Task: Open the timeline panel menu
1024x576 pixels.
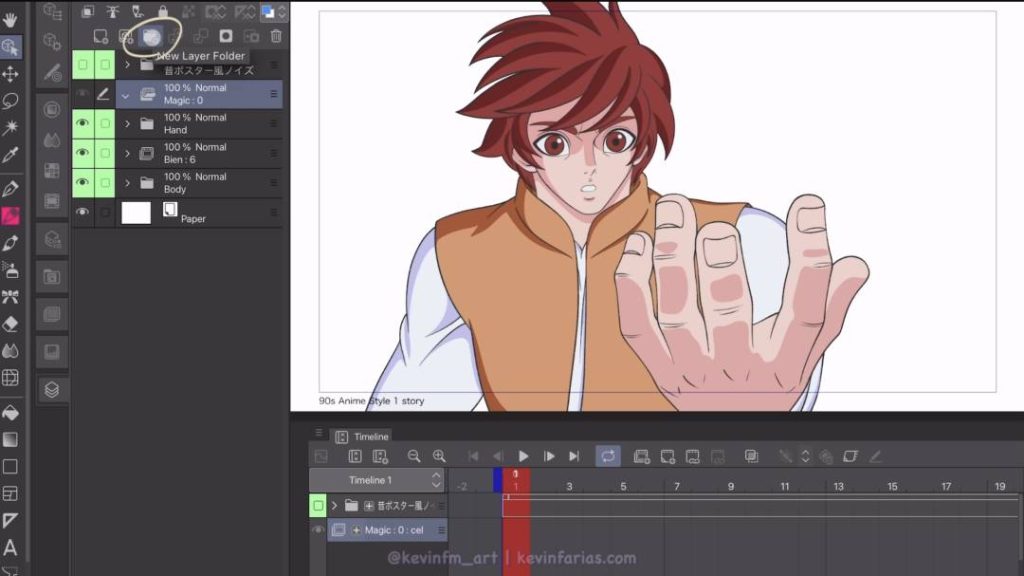Action: pyautogui.click(x=318, y=434)
